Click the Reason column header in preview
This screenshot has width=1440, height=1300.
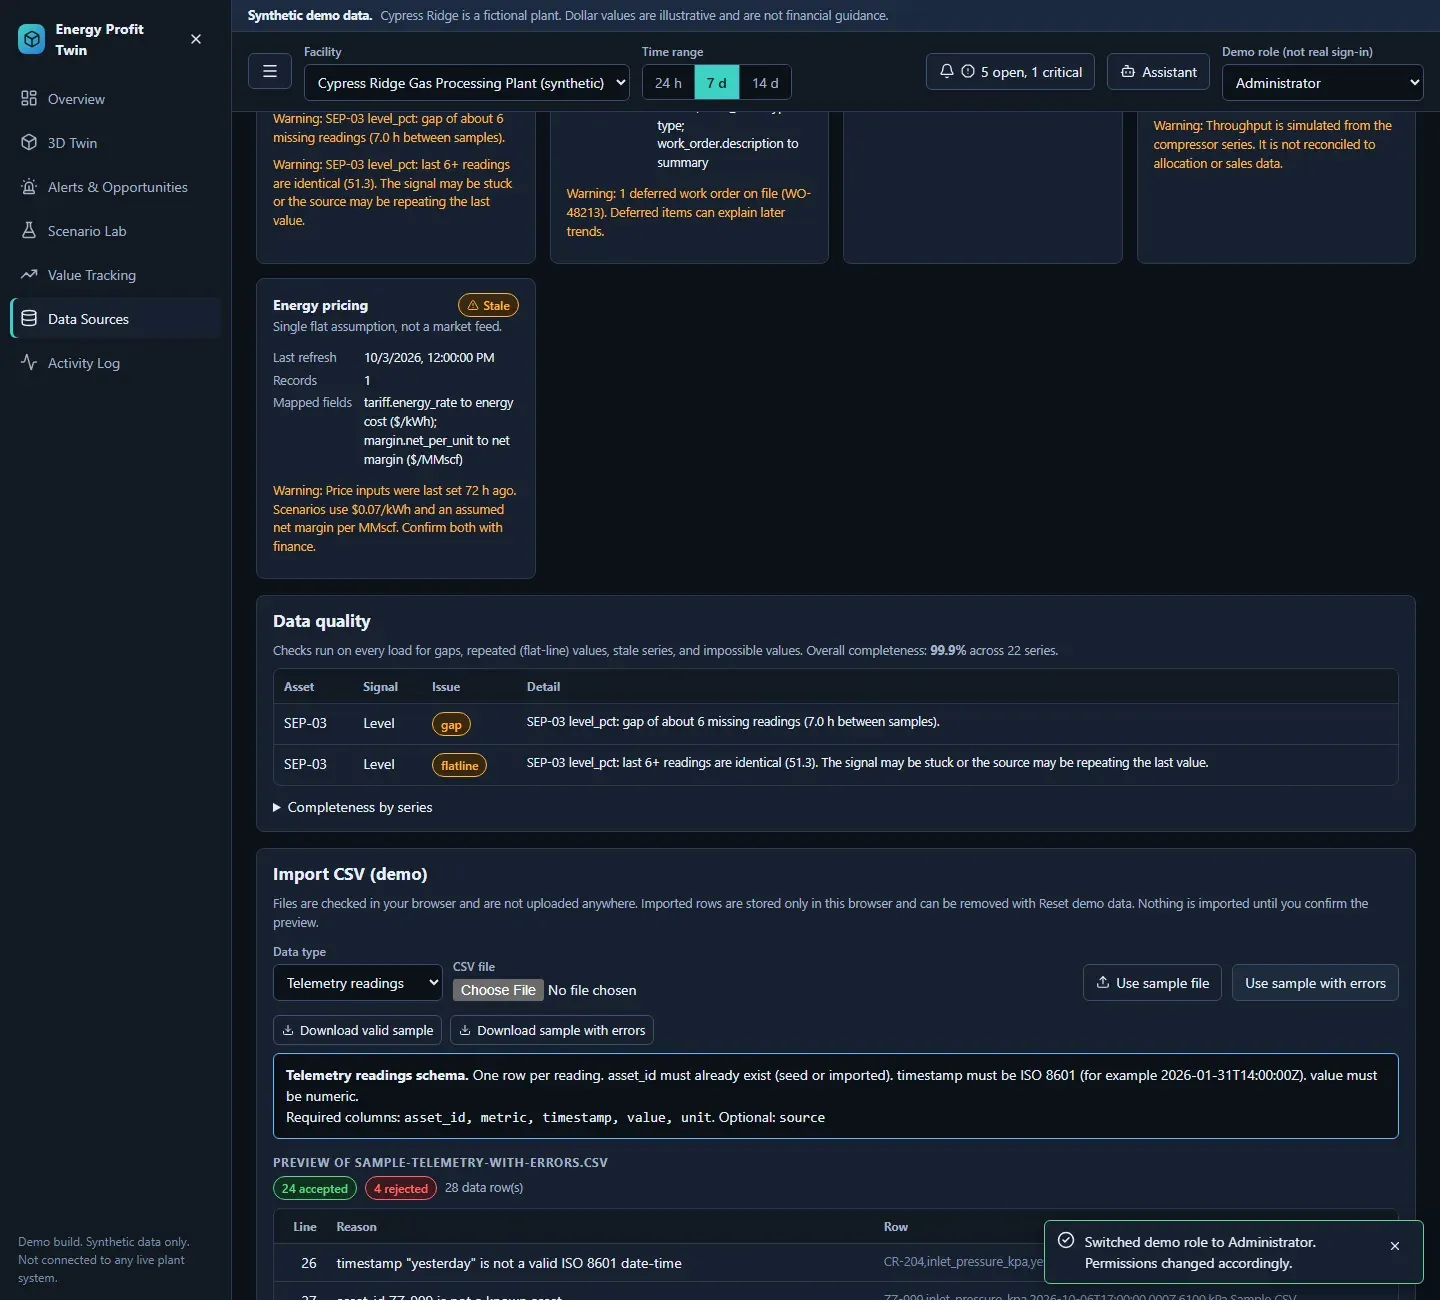click(x=357, y=1227)
